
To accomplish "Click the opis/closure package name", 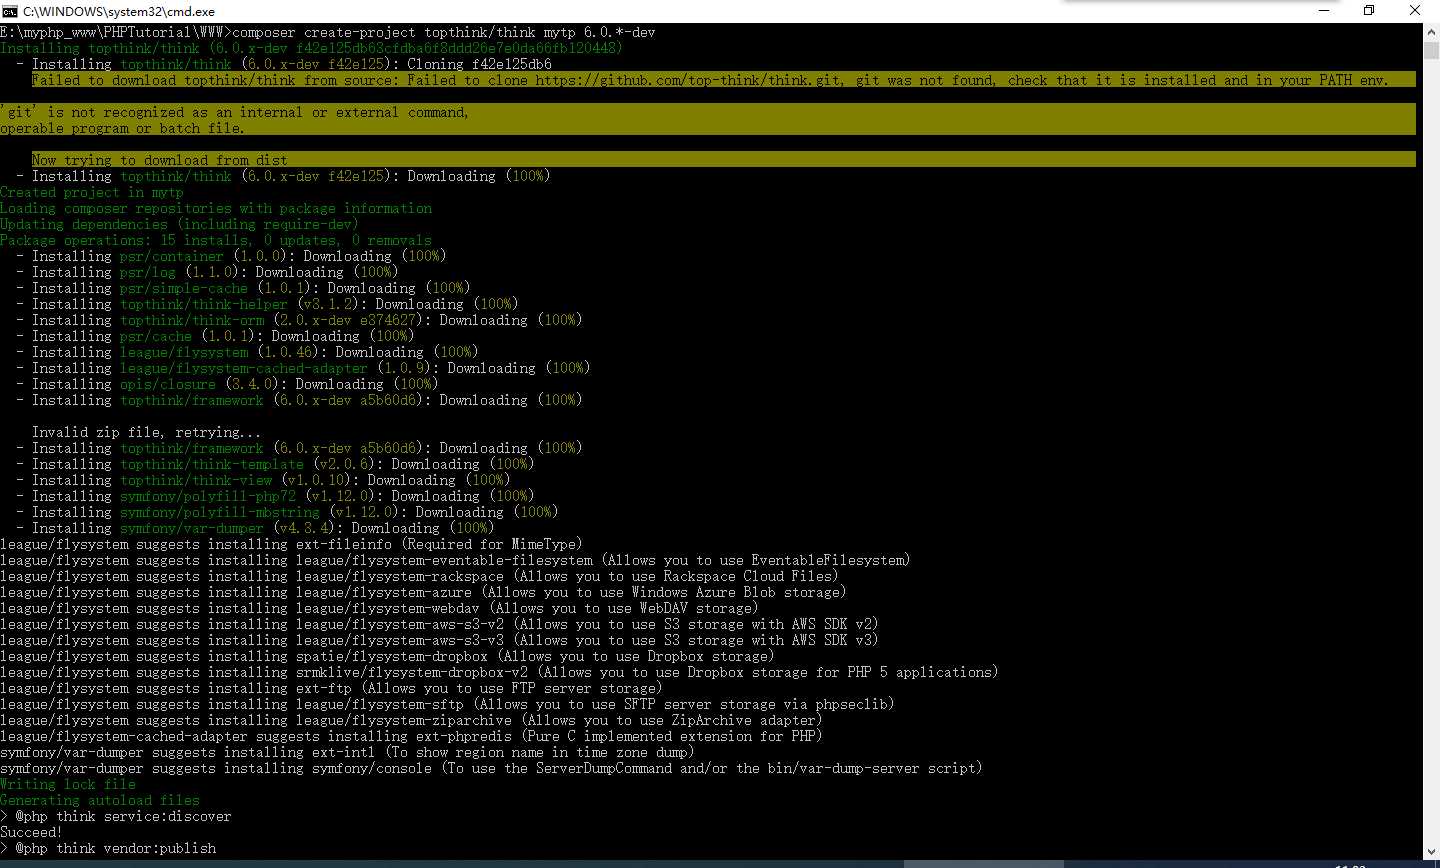I will pos(168,384).
